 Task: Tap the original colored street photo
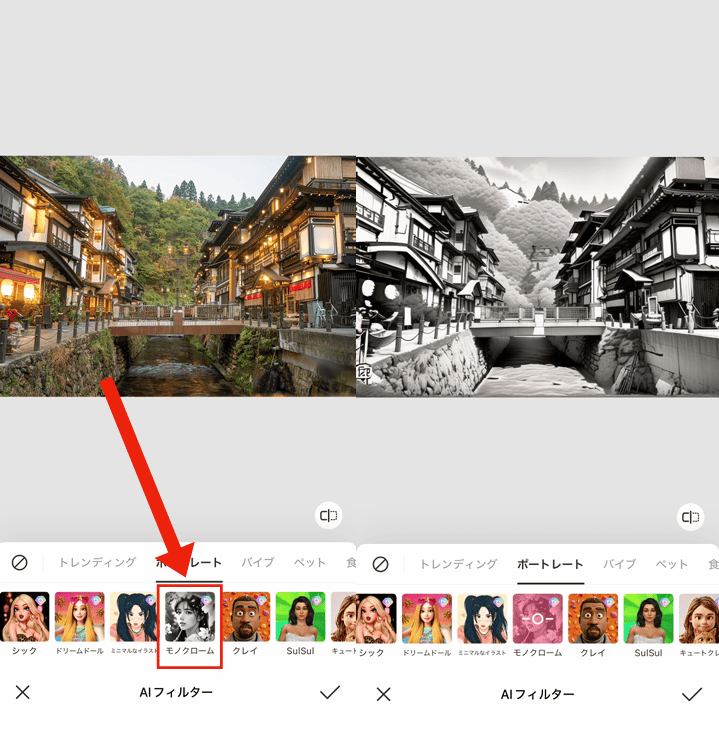point(178,276)
